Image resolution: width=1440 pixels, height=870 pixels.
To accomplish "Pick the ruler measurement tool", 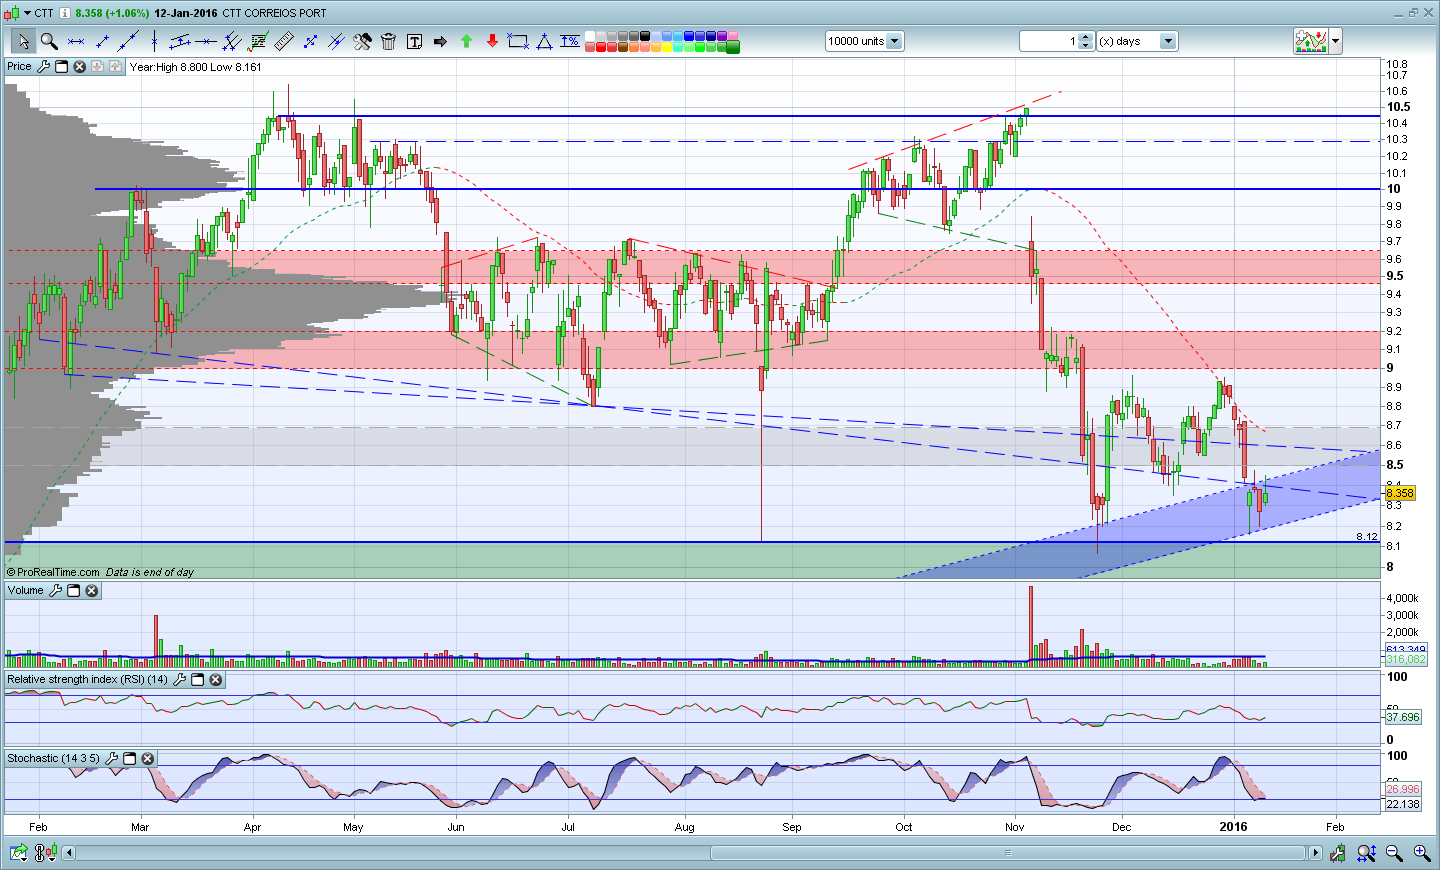I will coord(284,41).
